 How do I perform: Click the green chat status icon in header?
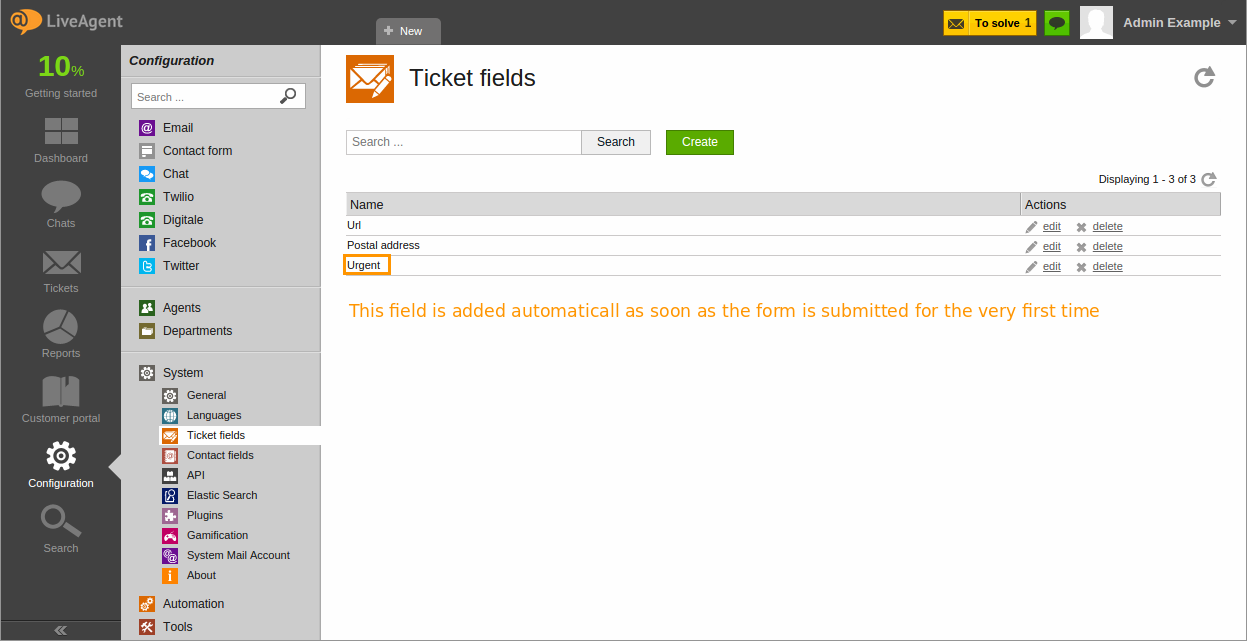tap(1057, 23)
